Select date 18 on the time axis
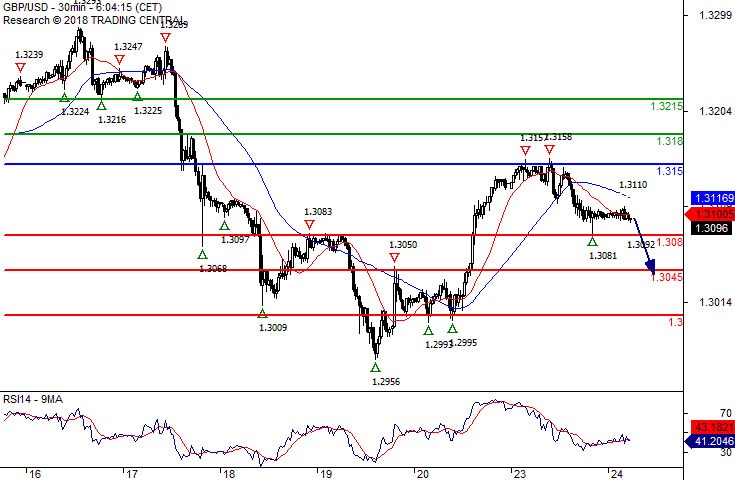This screenshot has height=480, width=735. point(229,474)
